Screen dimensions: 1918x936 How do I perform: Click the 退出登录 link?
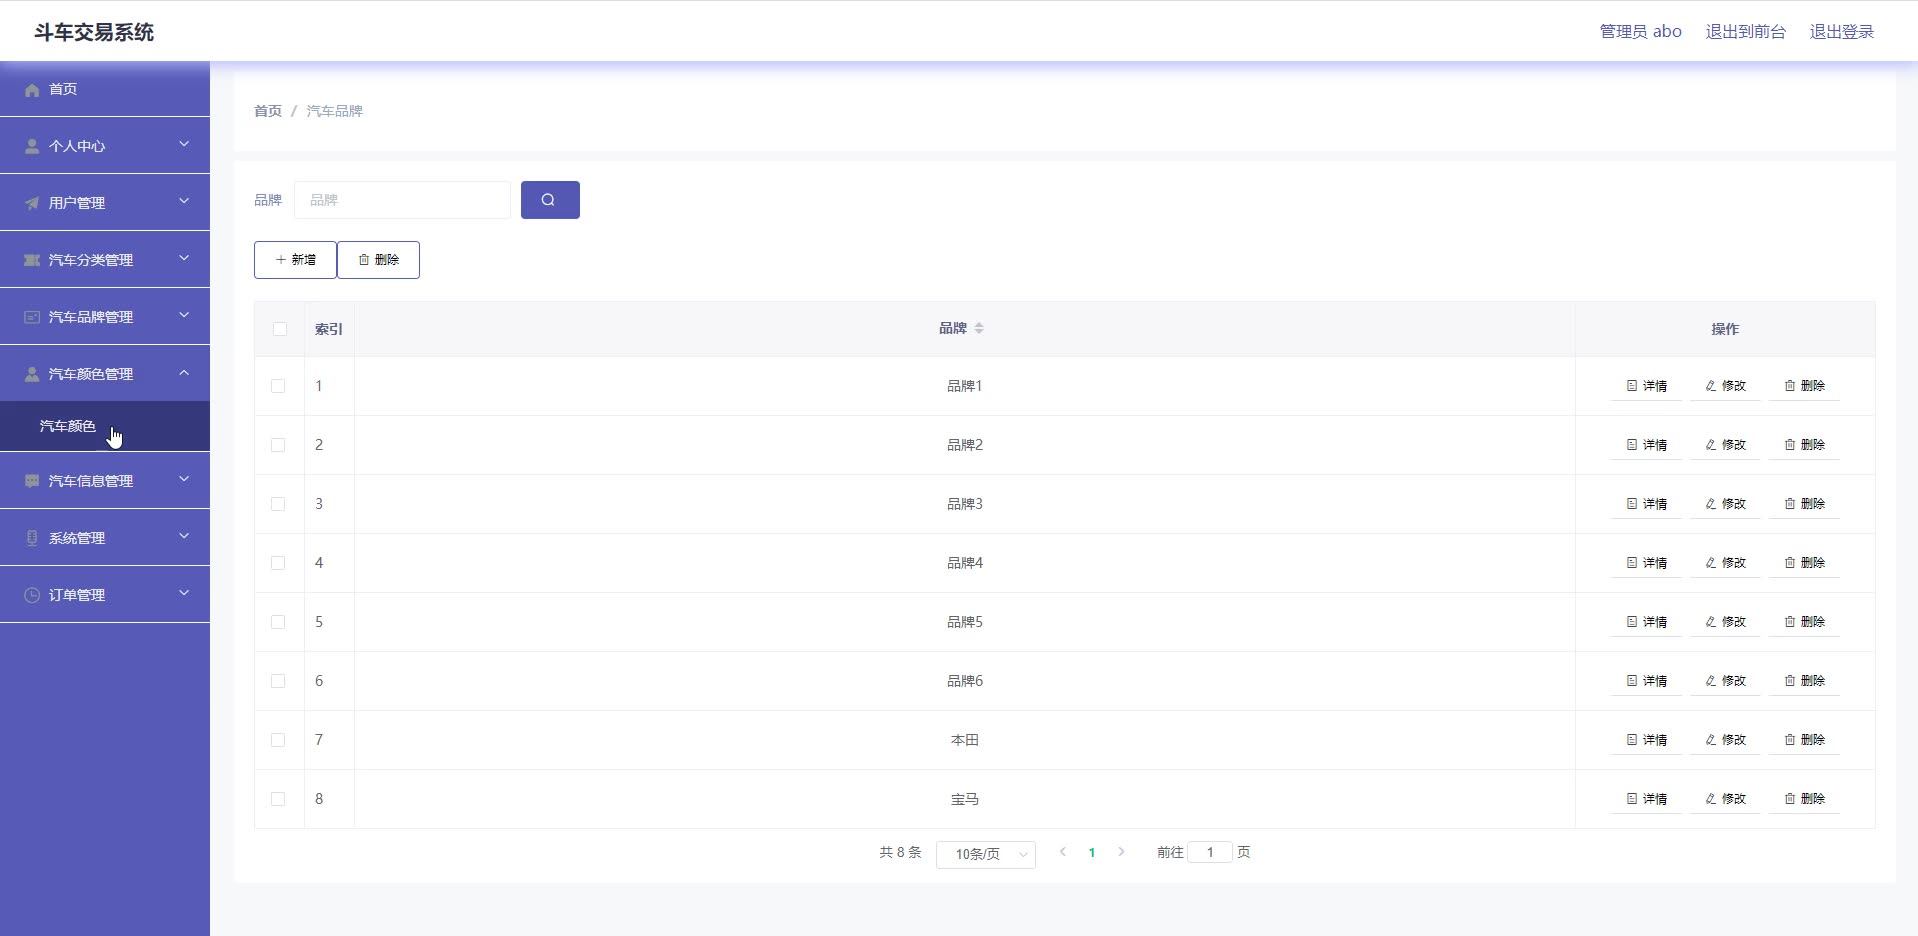(1841, 32)
